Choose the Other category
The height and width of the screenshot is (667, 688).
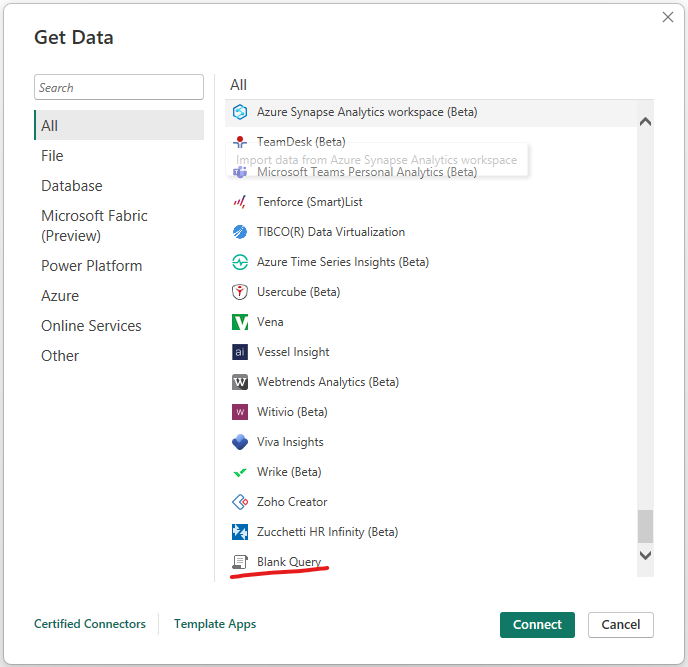(60, 356)
